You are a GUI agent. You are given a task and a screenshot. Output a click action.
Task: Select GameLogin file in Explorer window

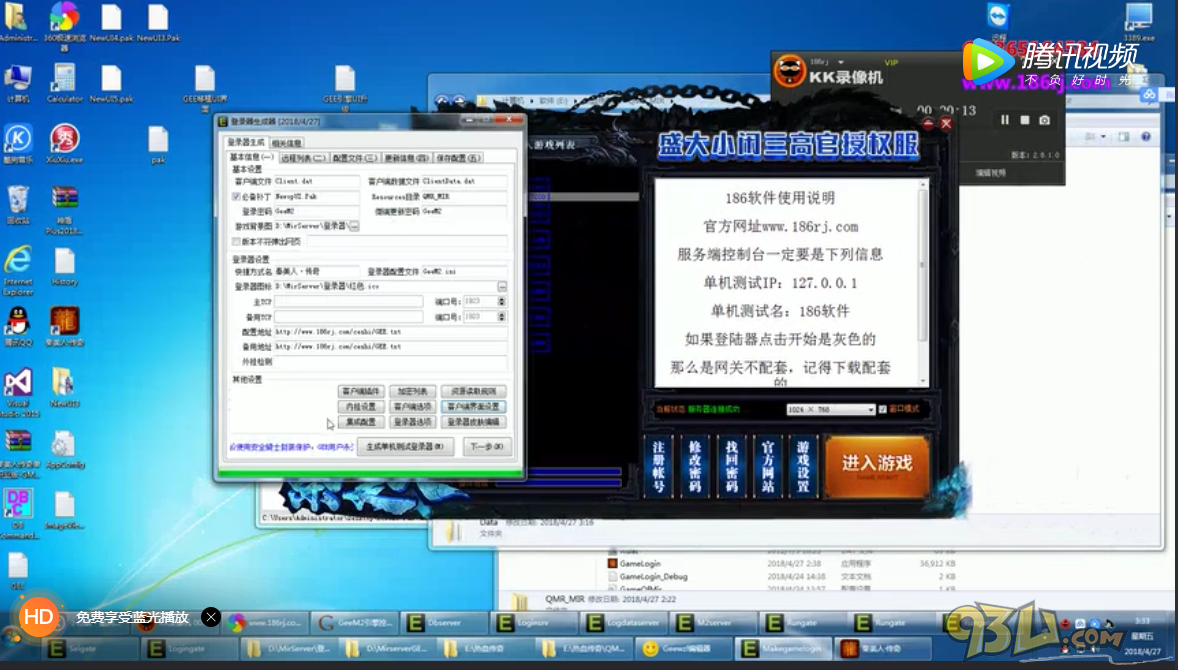coord(639,563)
